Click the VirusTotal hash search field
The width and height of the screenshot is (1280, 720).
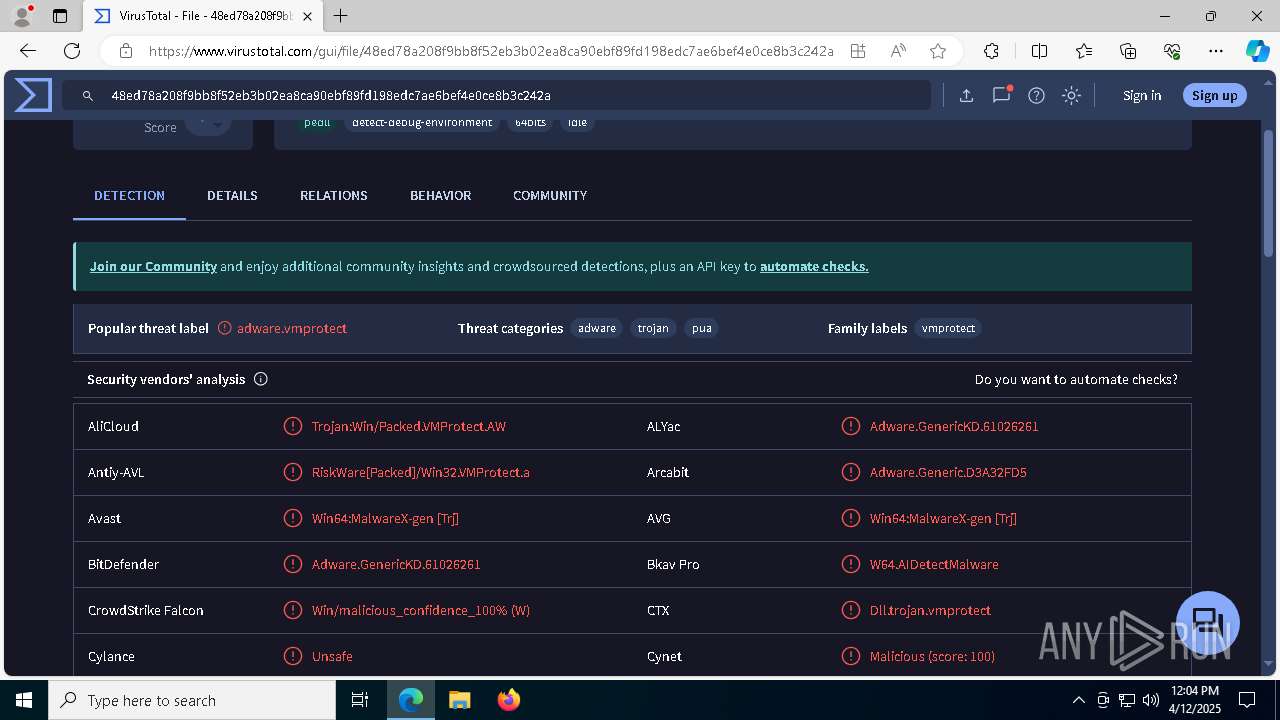point(497,96)
